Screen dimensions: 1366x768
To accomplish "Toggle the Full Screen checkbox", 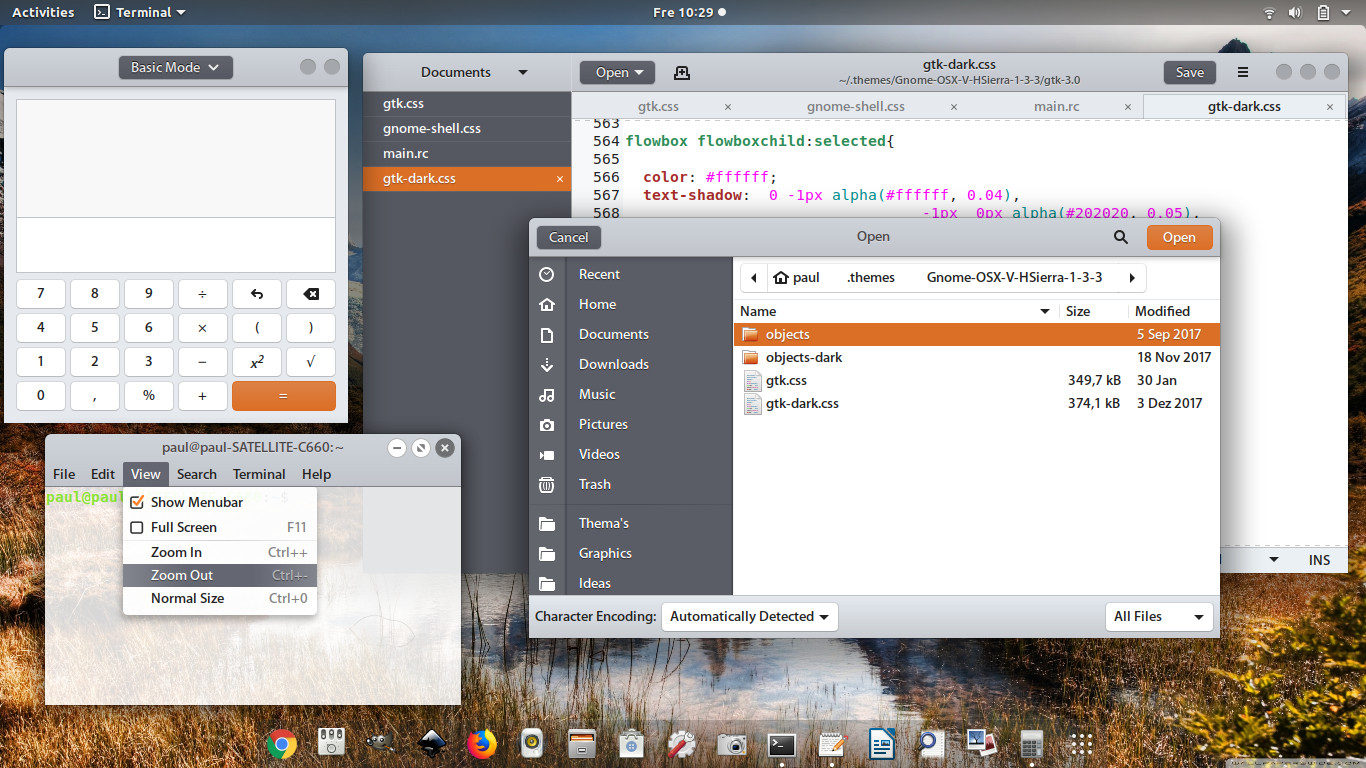I will pyautogui.click(x=138, y=527).
